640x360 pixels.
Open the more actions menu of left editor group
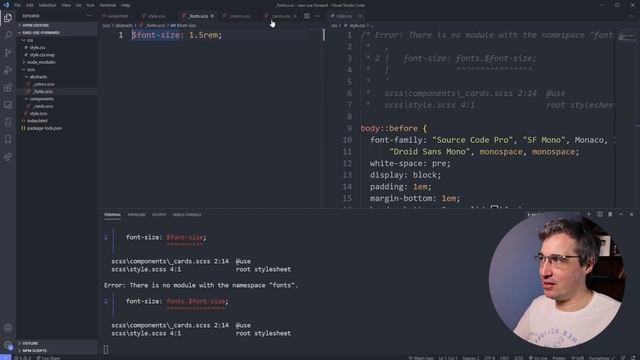(317, 16)
